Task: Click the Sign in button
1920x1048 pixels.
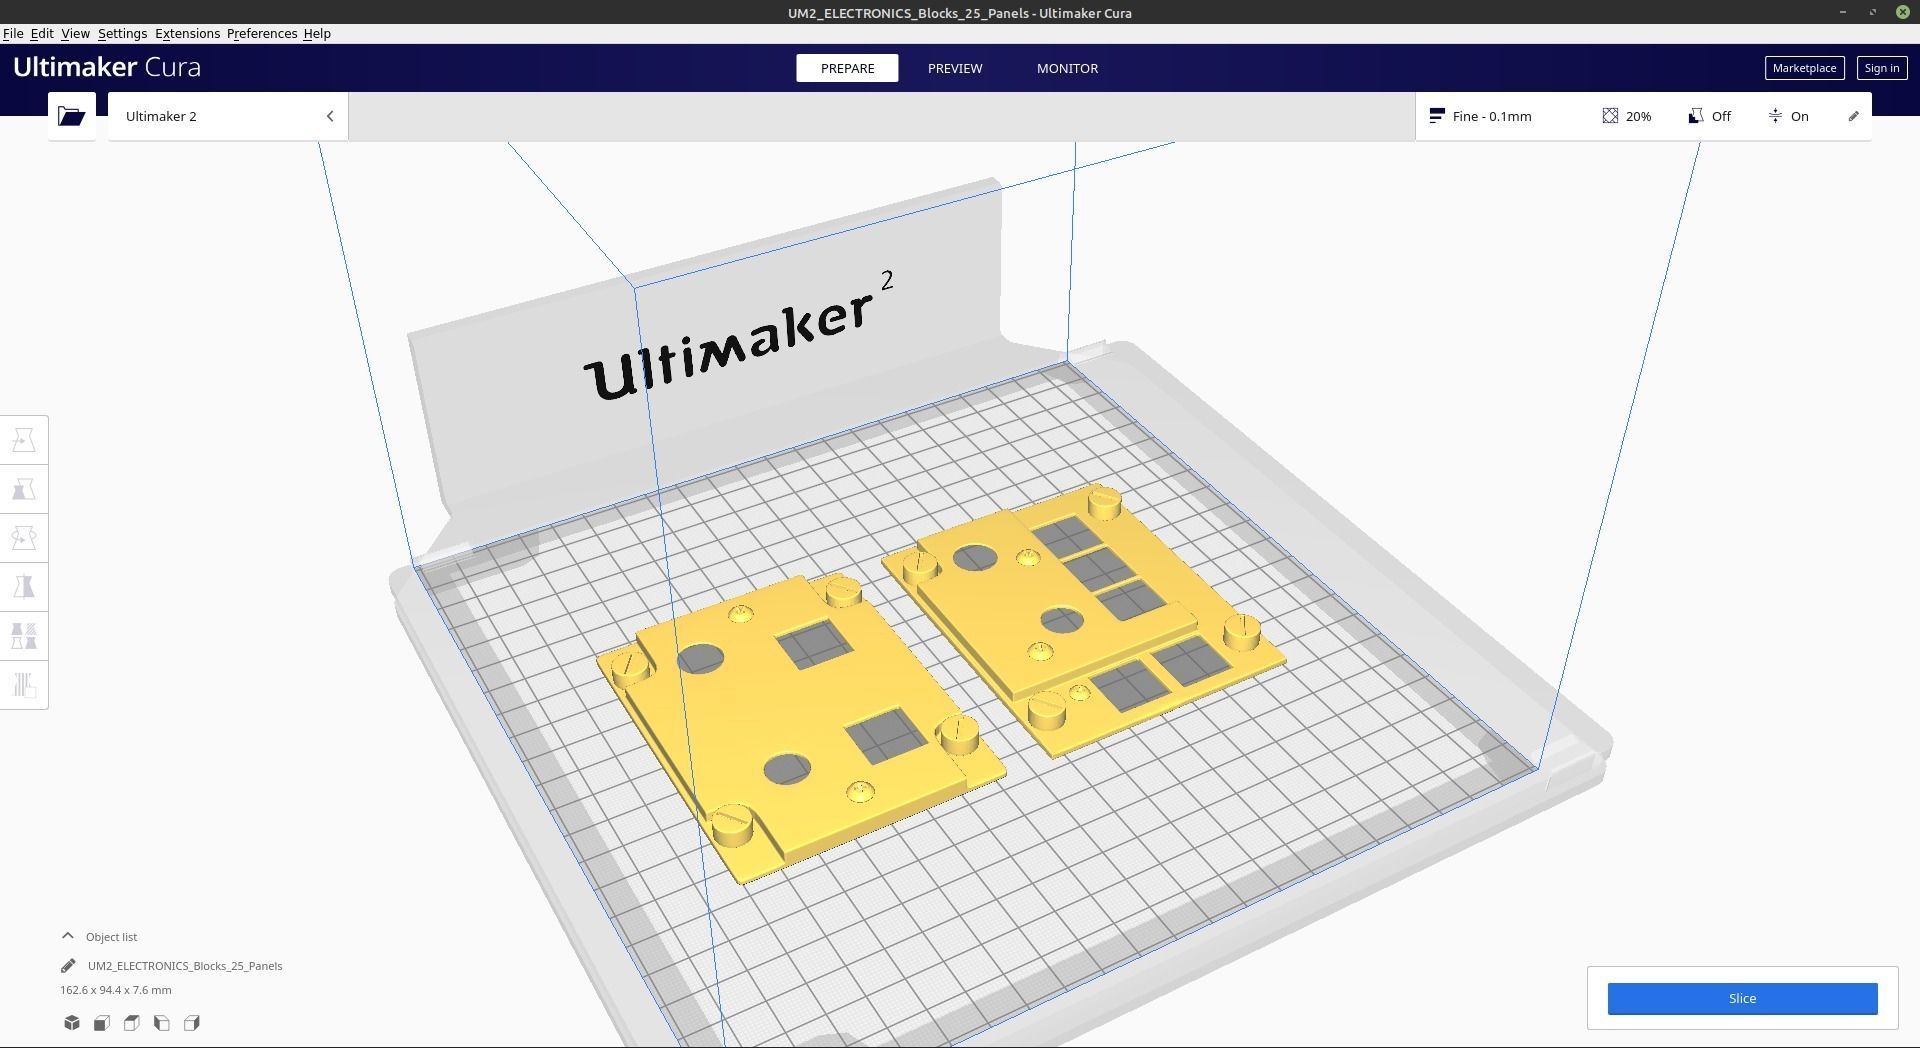Action: tap(1881, 68)
